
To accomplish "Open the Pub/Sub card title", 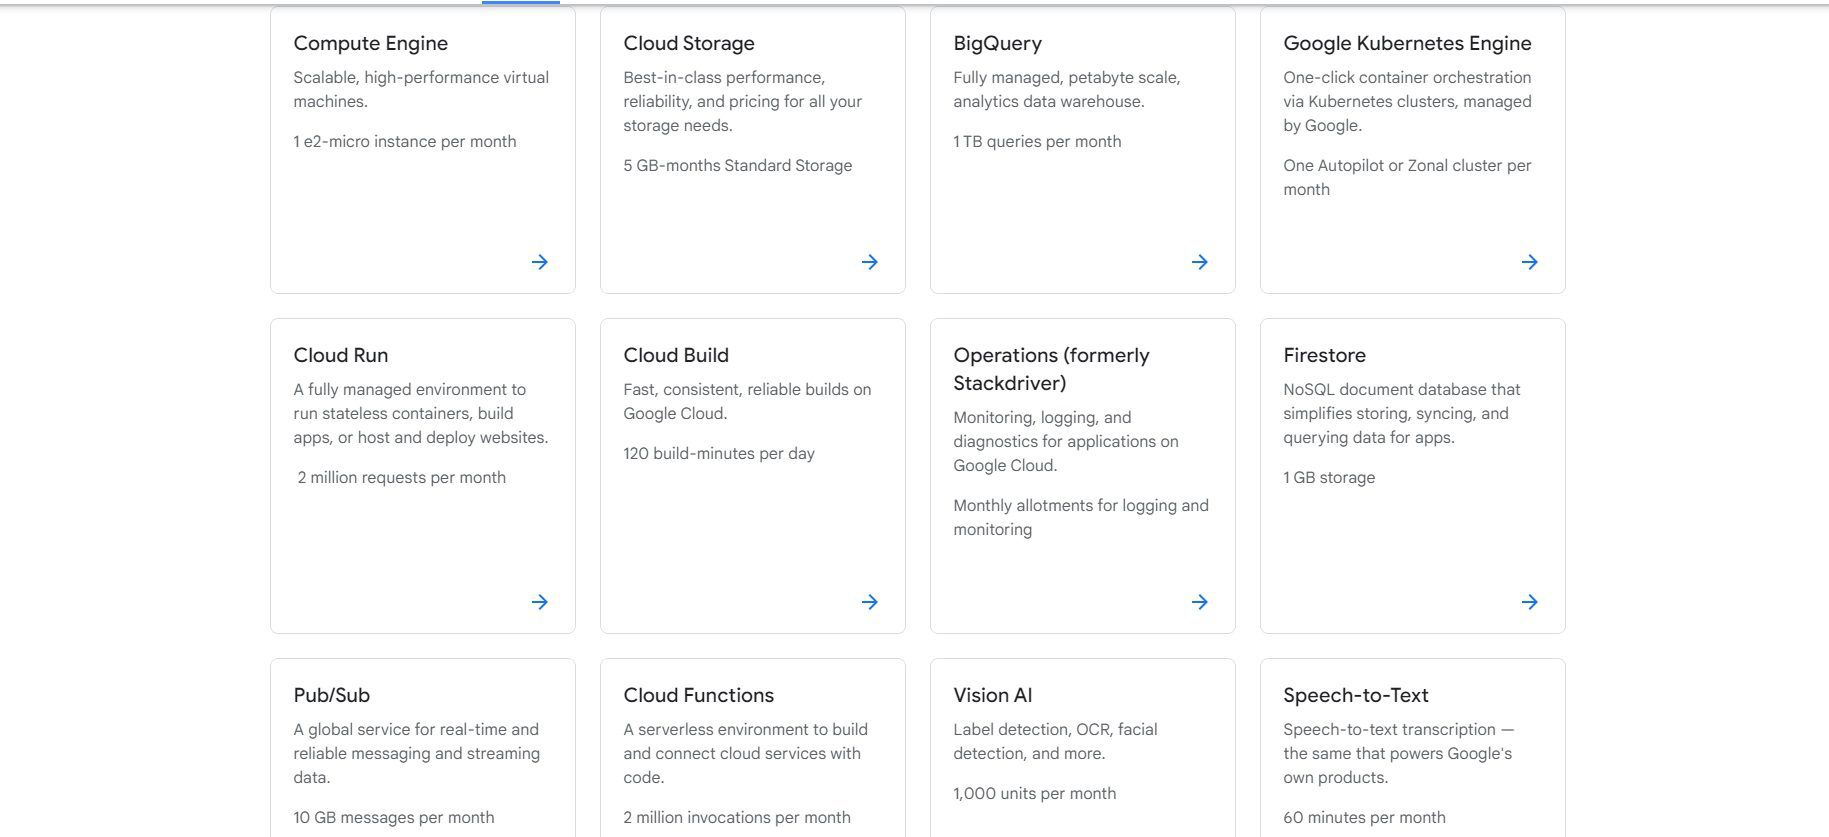I will coord(332,695).
